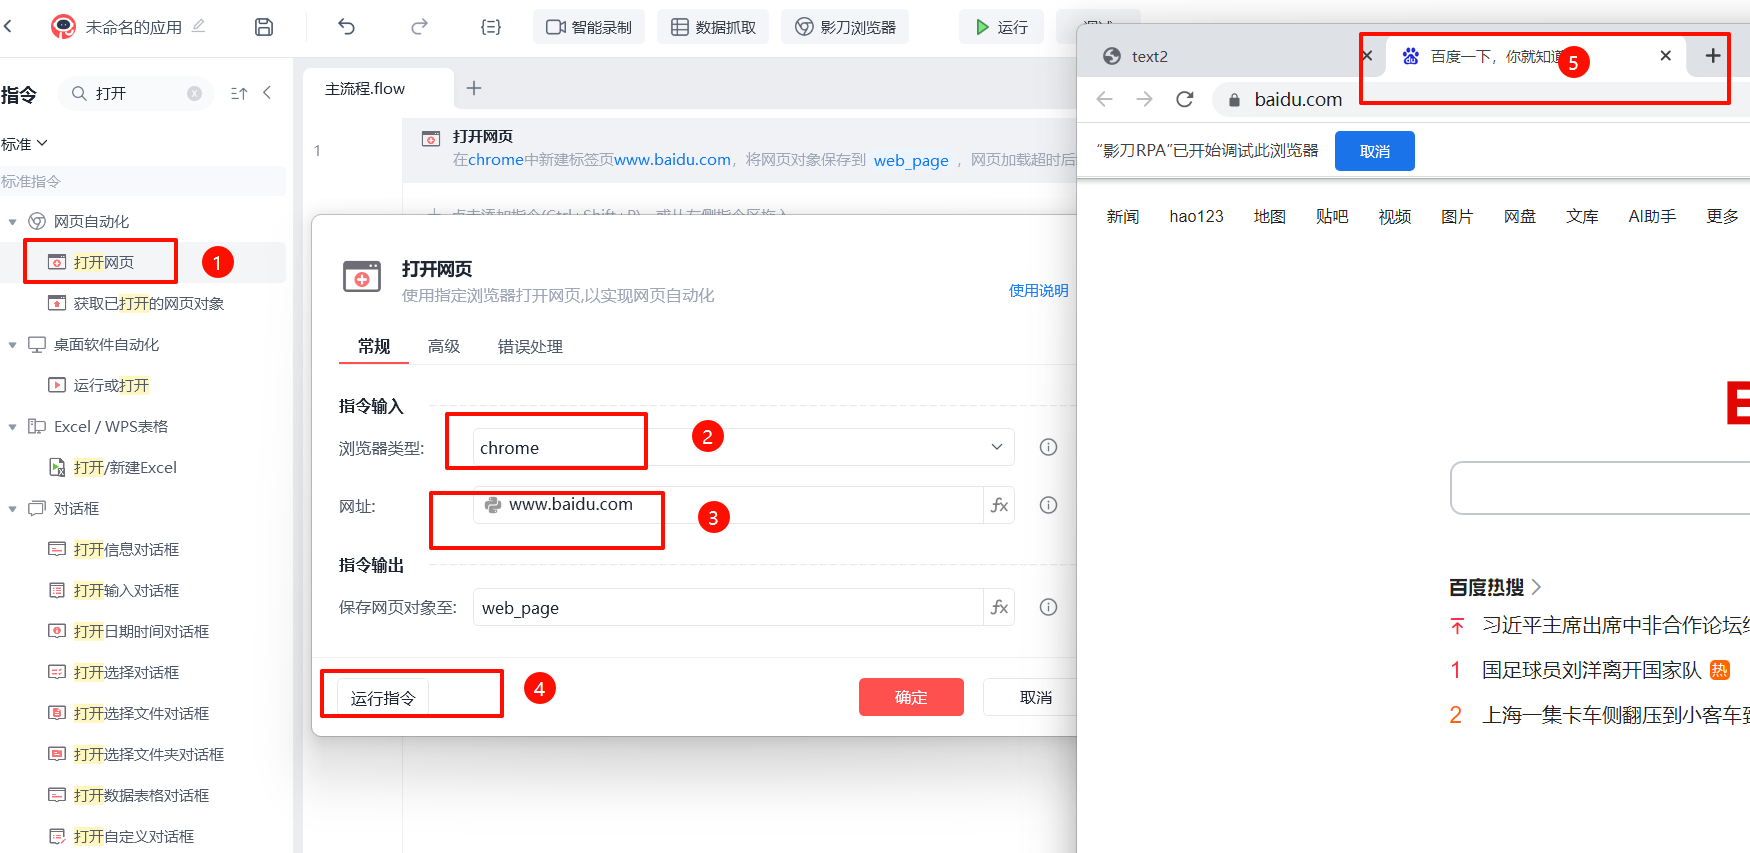The image size is (1750, 853).
Task: Click the command search box
Action: click(136, 93)
